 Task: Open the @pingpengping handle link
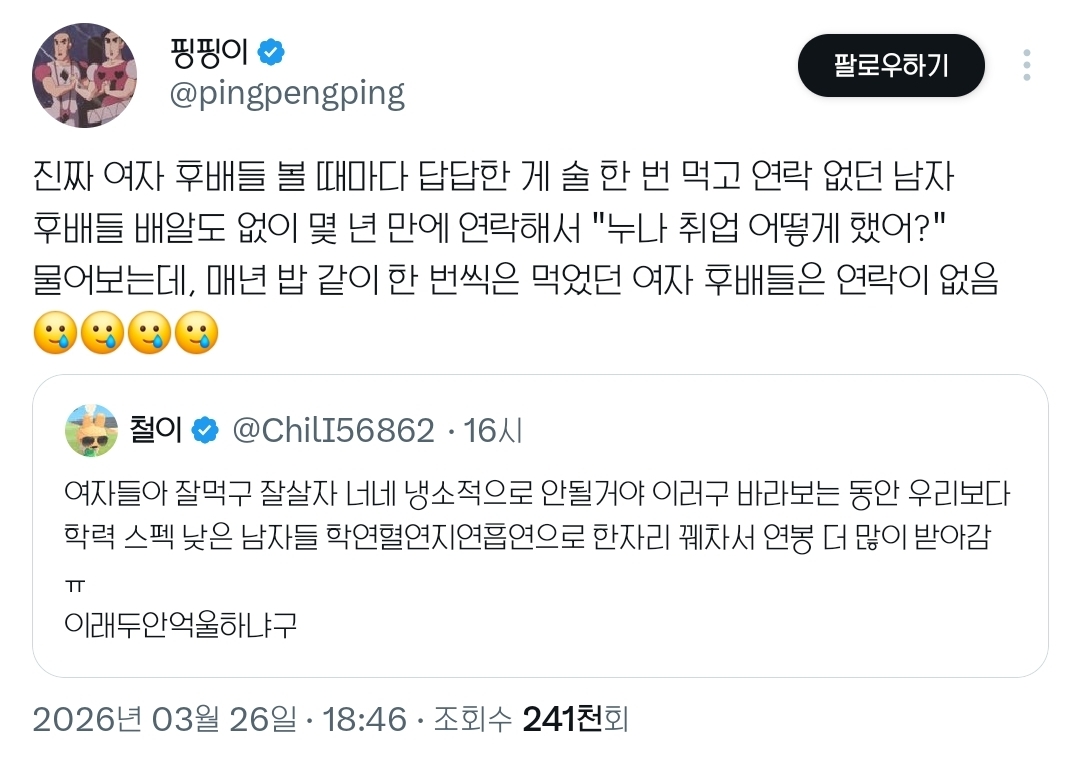[287, 94]
